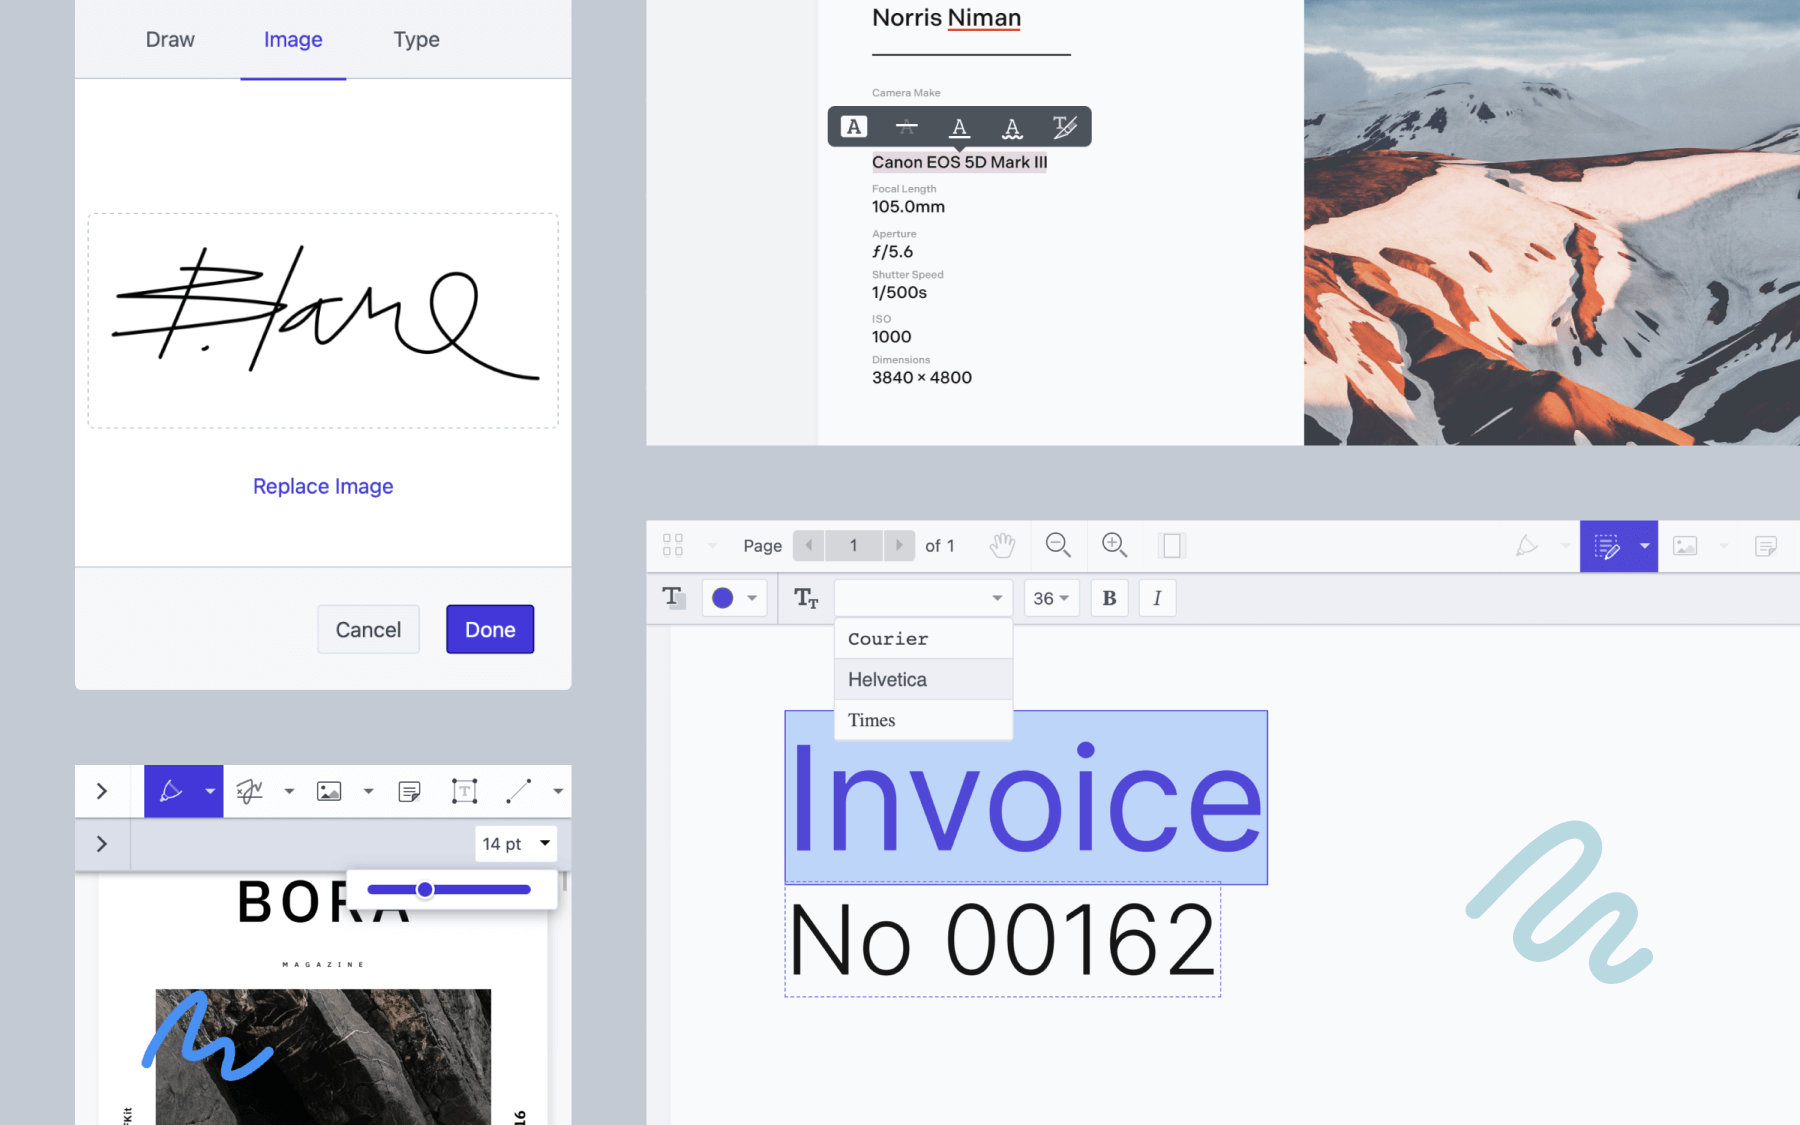The height and width of the screenshot is (1125, 1800).
Task: Apply squiggly underline annotation
Action: click(x=1012, y=127)
